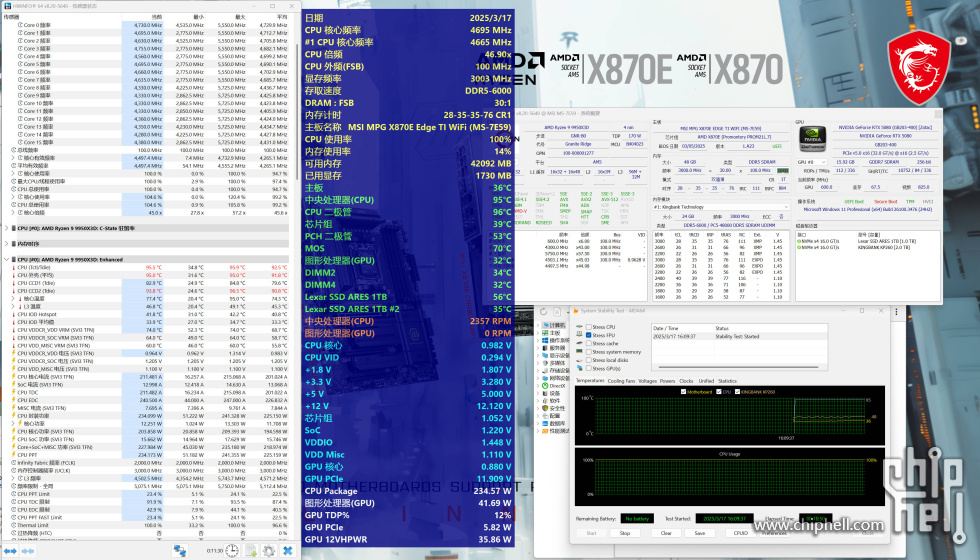Click Clear button in stability test
The width and height of the screenshot is (980, 560).
[x=666, y=533]
